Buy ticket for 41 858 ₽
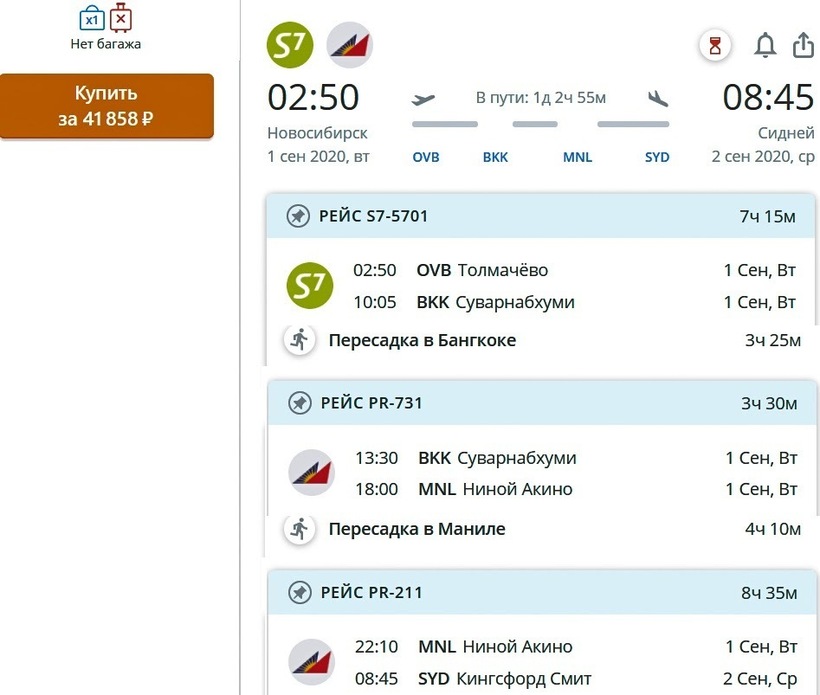 tap(106, 106)
